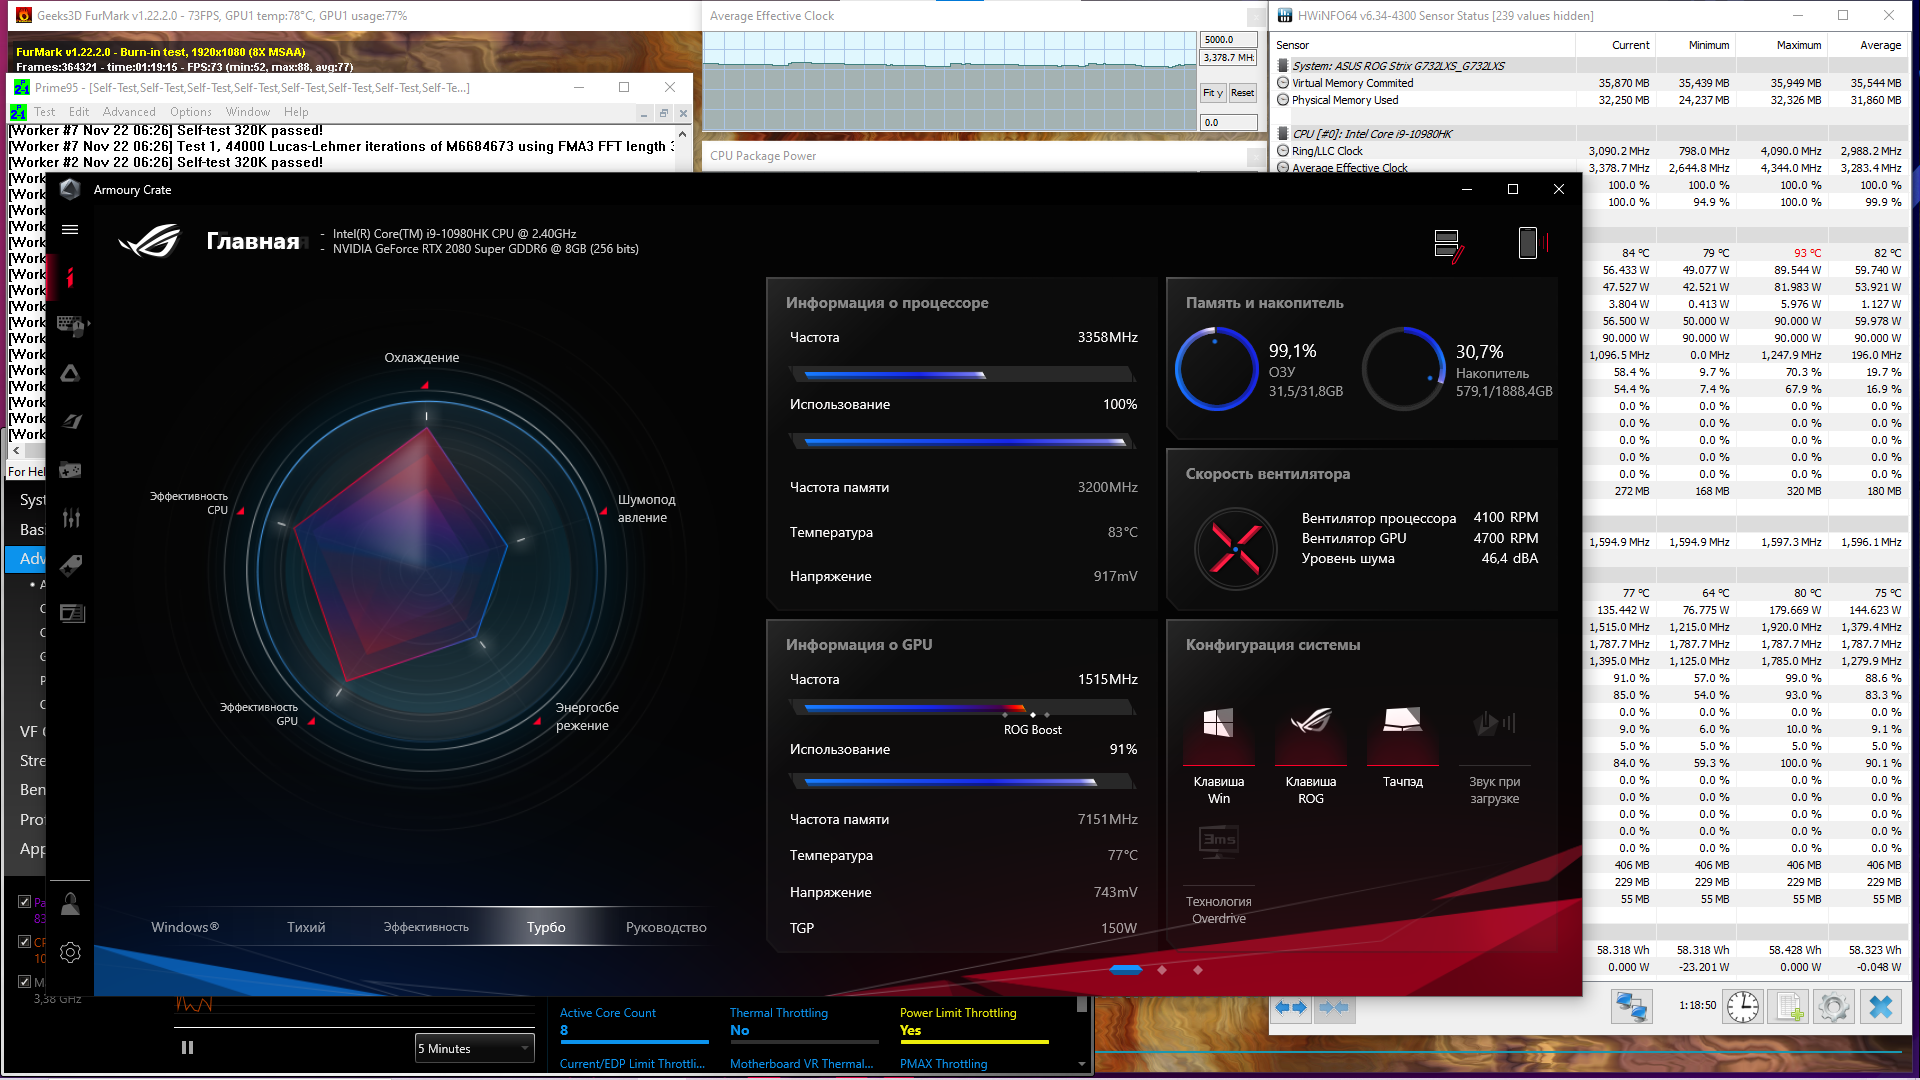This screenshot has height=1080, width=1920.
Task: Open Prime95 Help menu
Action: click(296, 112)
